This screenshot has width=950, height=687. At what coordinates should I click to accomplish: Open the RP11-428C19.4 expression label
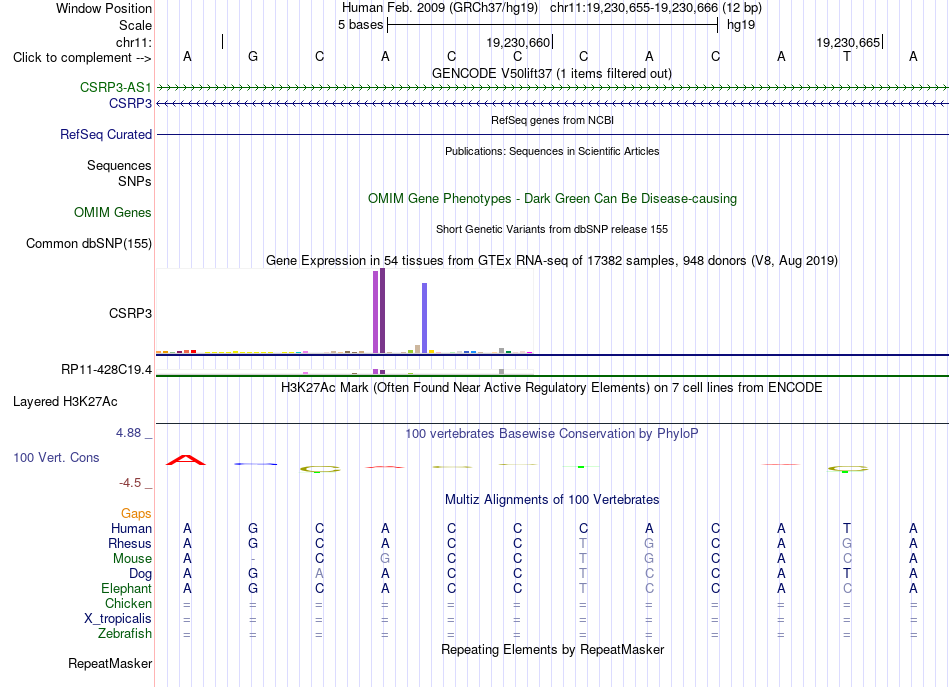[107, 370]
